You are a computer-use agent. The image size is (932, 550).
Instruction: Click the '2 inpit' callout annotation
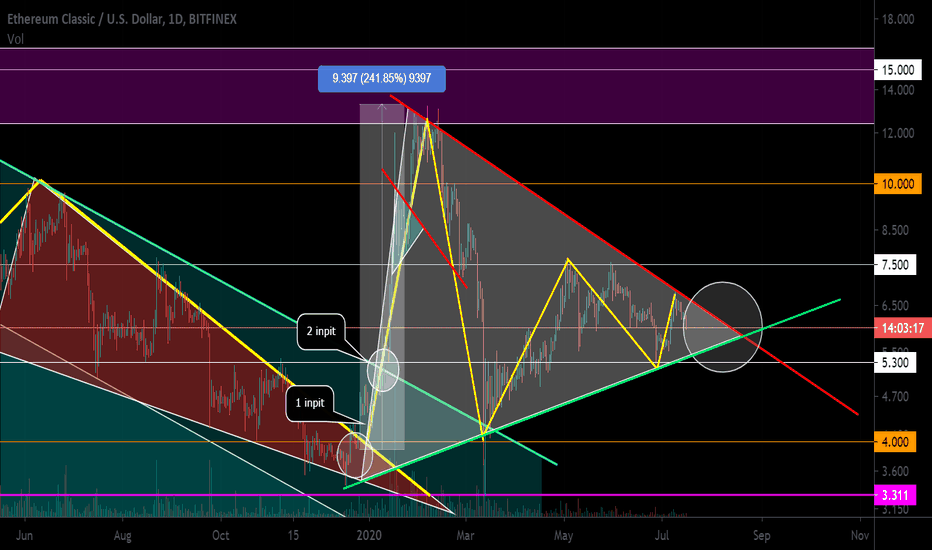coord(321,331)
